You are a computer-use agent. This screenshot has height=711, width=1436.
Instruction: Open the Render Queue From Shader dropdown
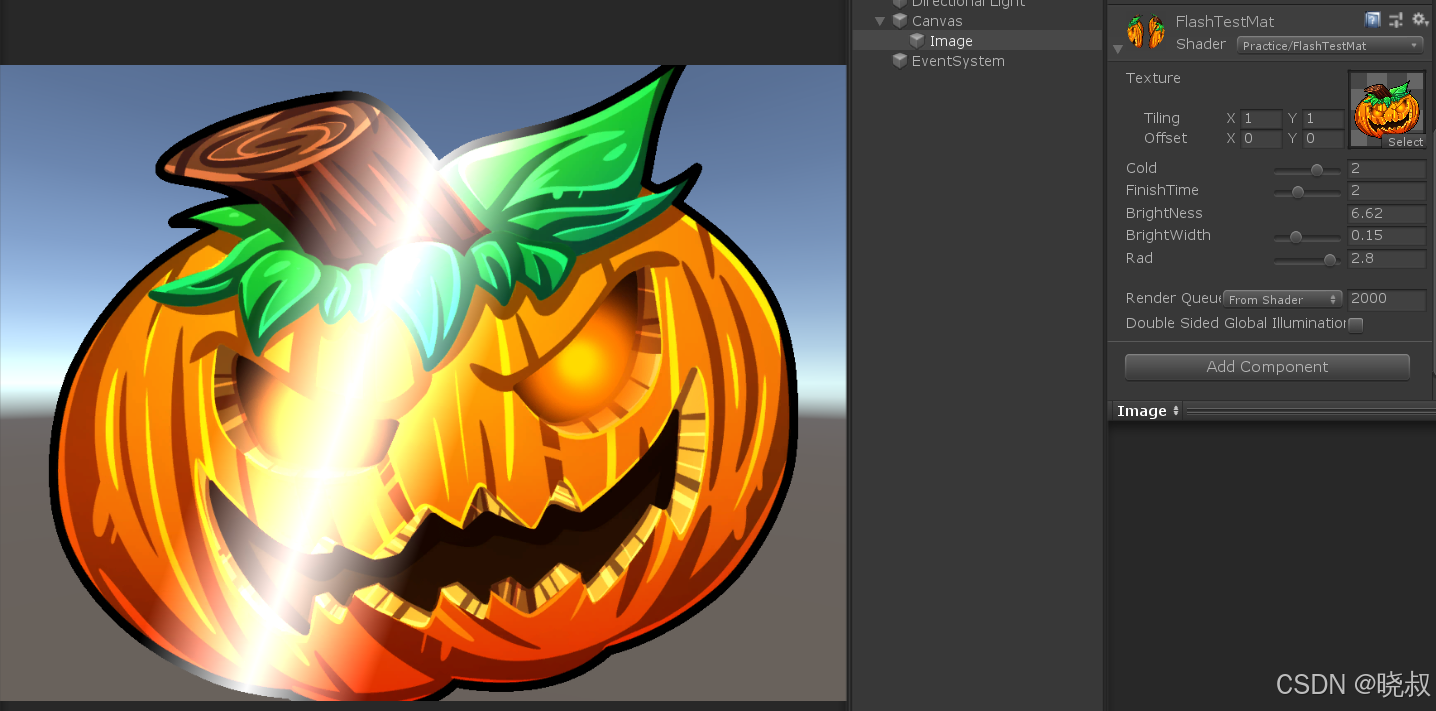click(1283, 299)
